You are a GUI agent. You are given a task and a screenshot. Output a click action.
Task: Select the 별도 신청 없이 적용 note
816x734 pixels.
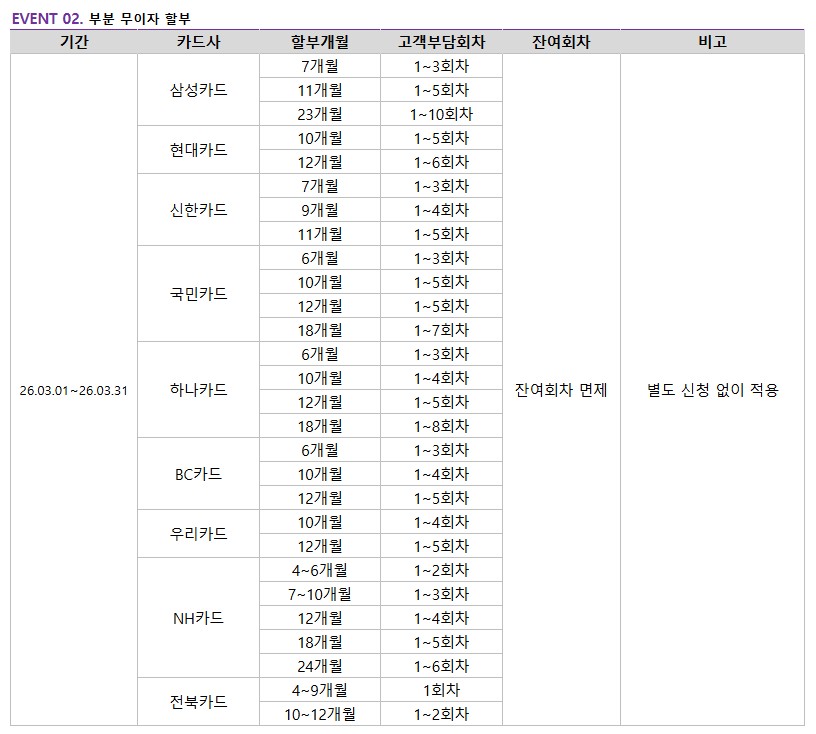(x=712, y=390)
